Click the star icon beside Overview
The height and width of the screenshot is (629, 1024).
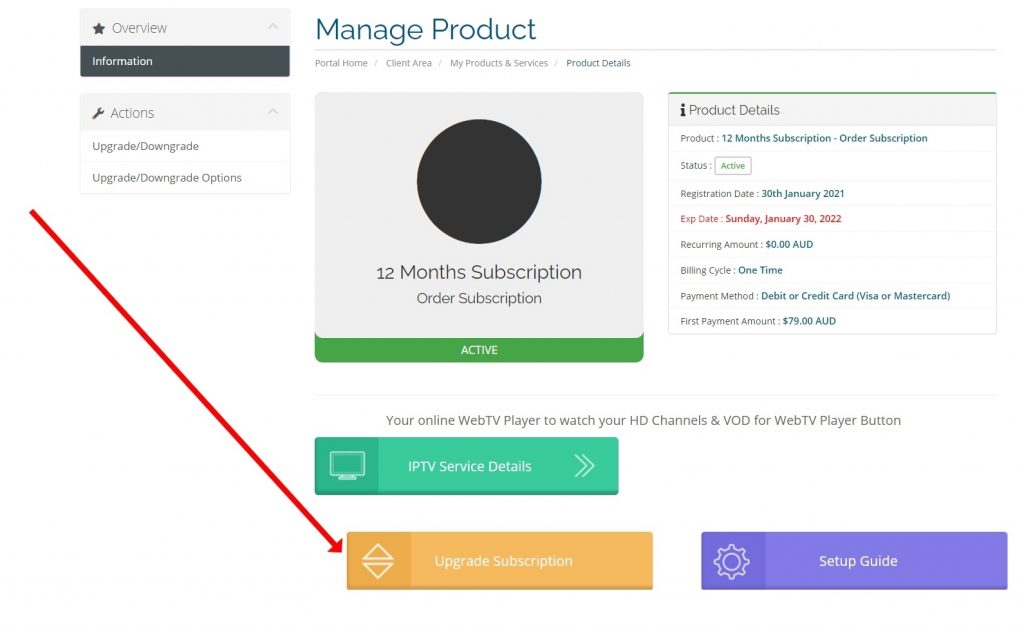[x=99, y=29]
